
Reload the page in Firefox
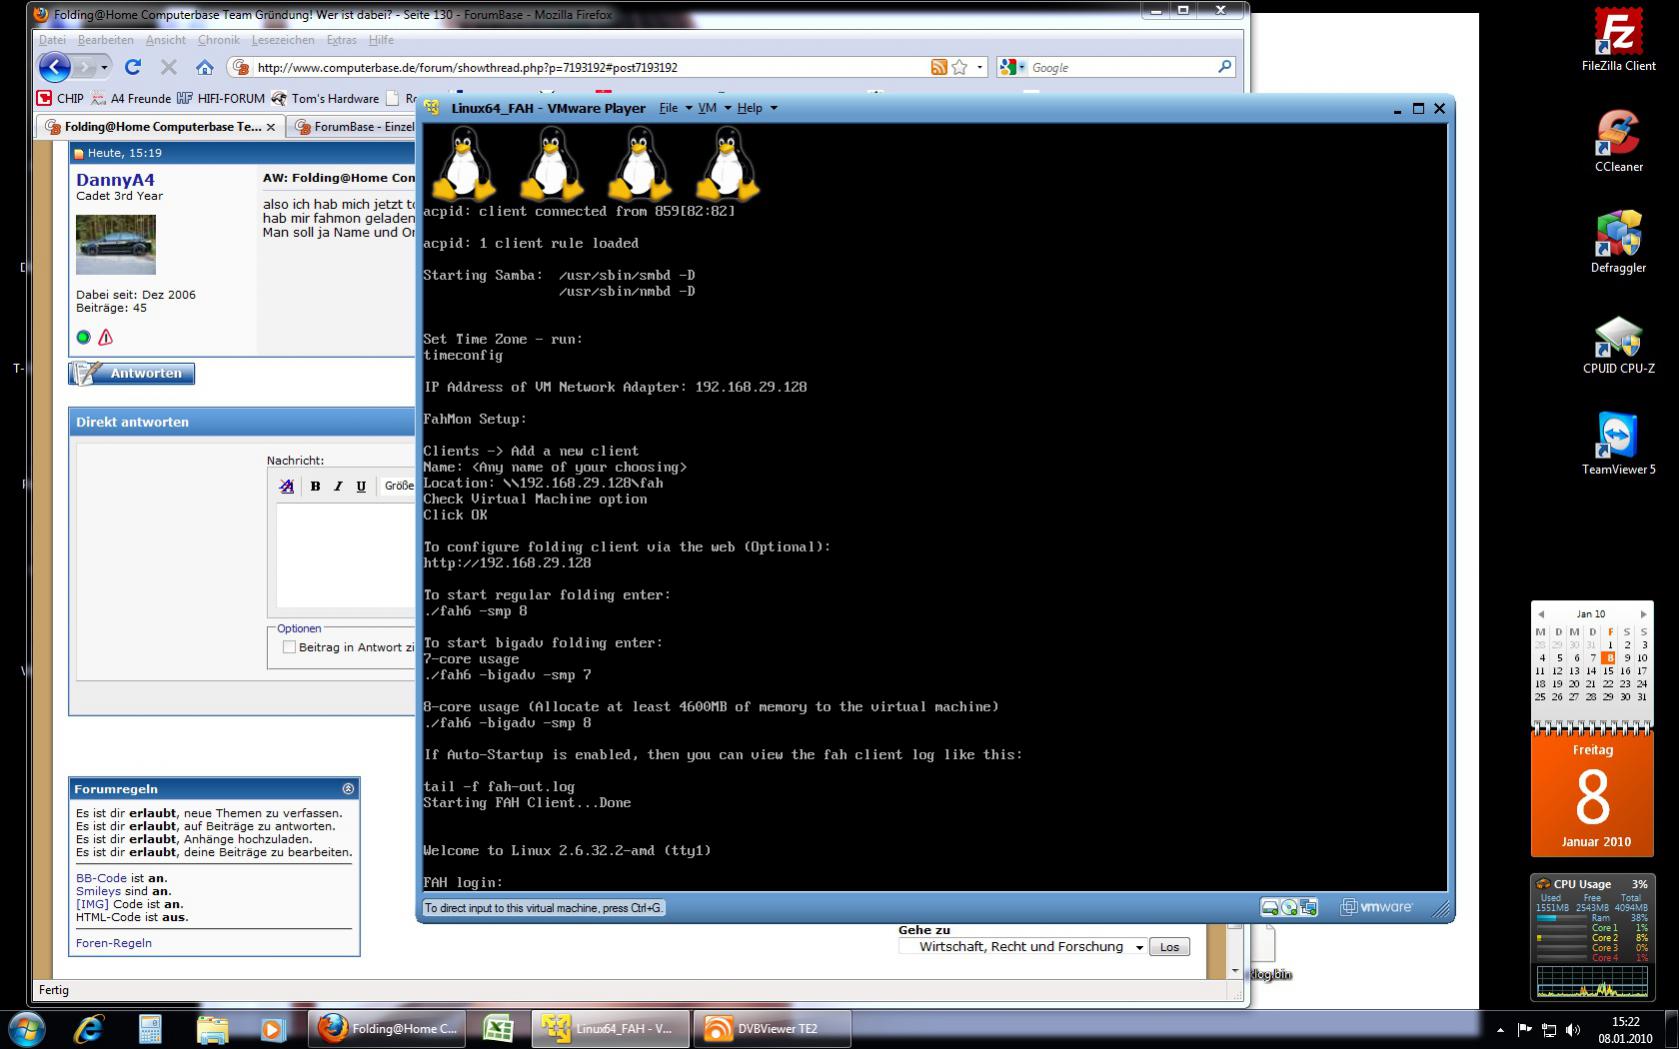click(x=133, y=67)
